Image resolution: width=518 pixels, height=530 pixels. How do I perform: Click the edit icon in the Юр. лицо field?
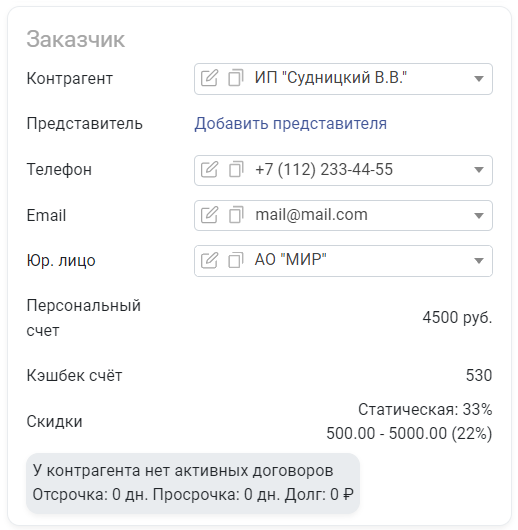coord(209,260)
